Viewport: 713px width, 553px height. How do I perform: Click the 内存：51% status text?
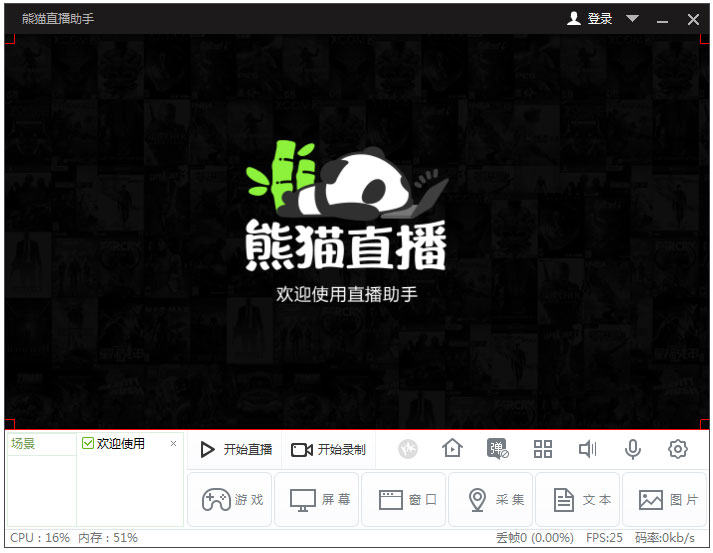pyautogui.click(x=108, y=538)
